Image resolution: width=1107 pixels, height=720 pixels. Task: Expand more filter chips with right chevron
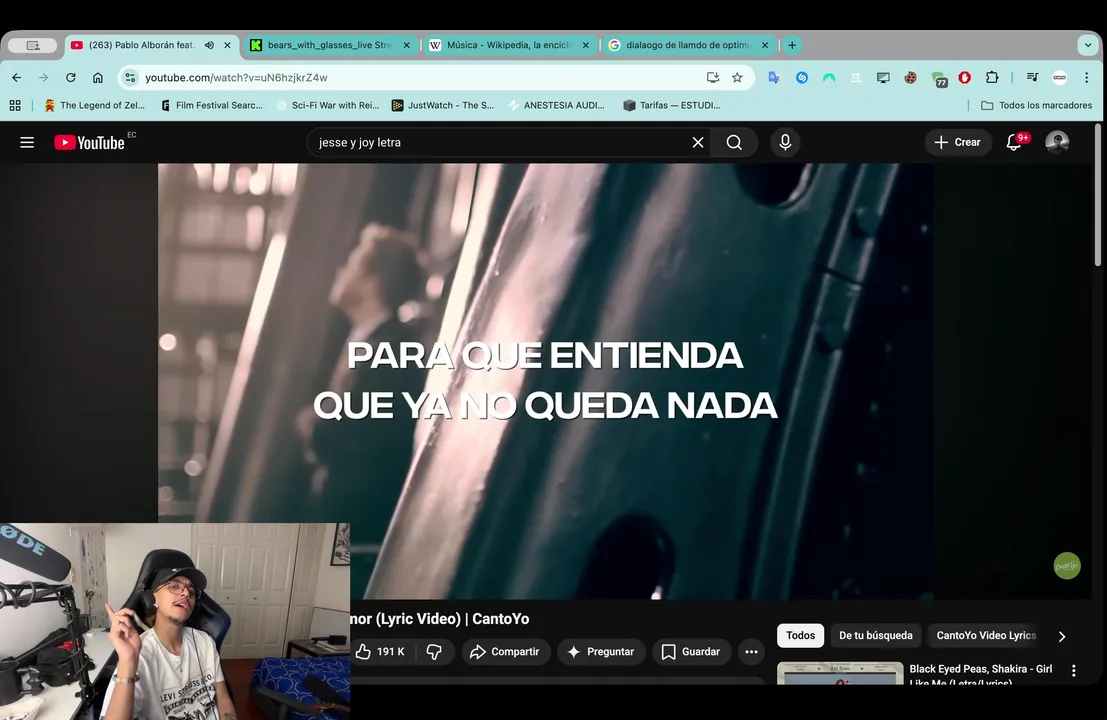click(1062, 636)
